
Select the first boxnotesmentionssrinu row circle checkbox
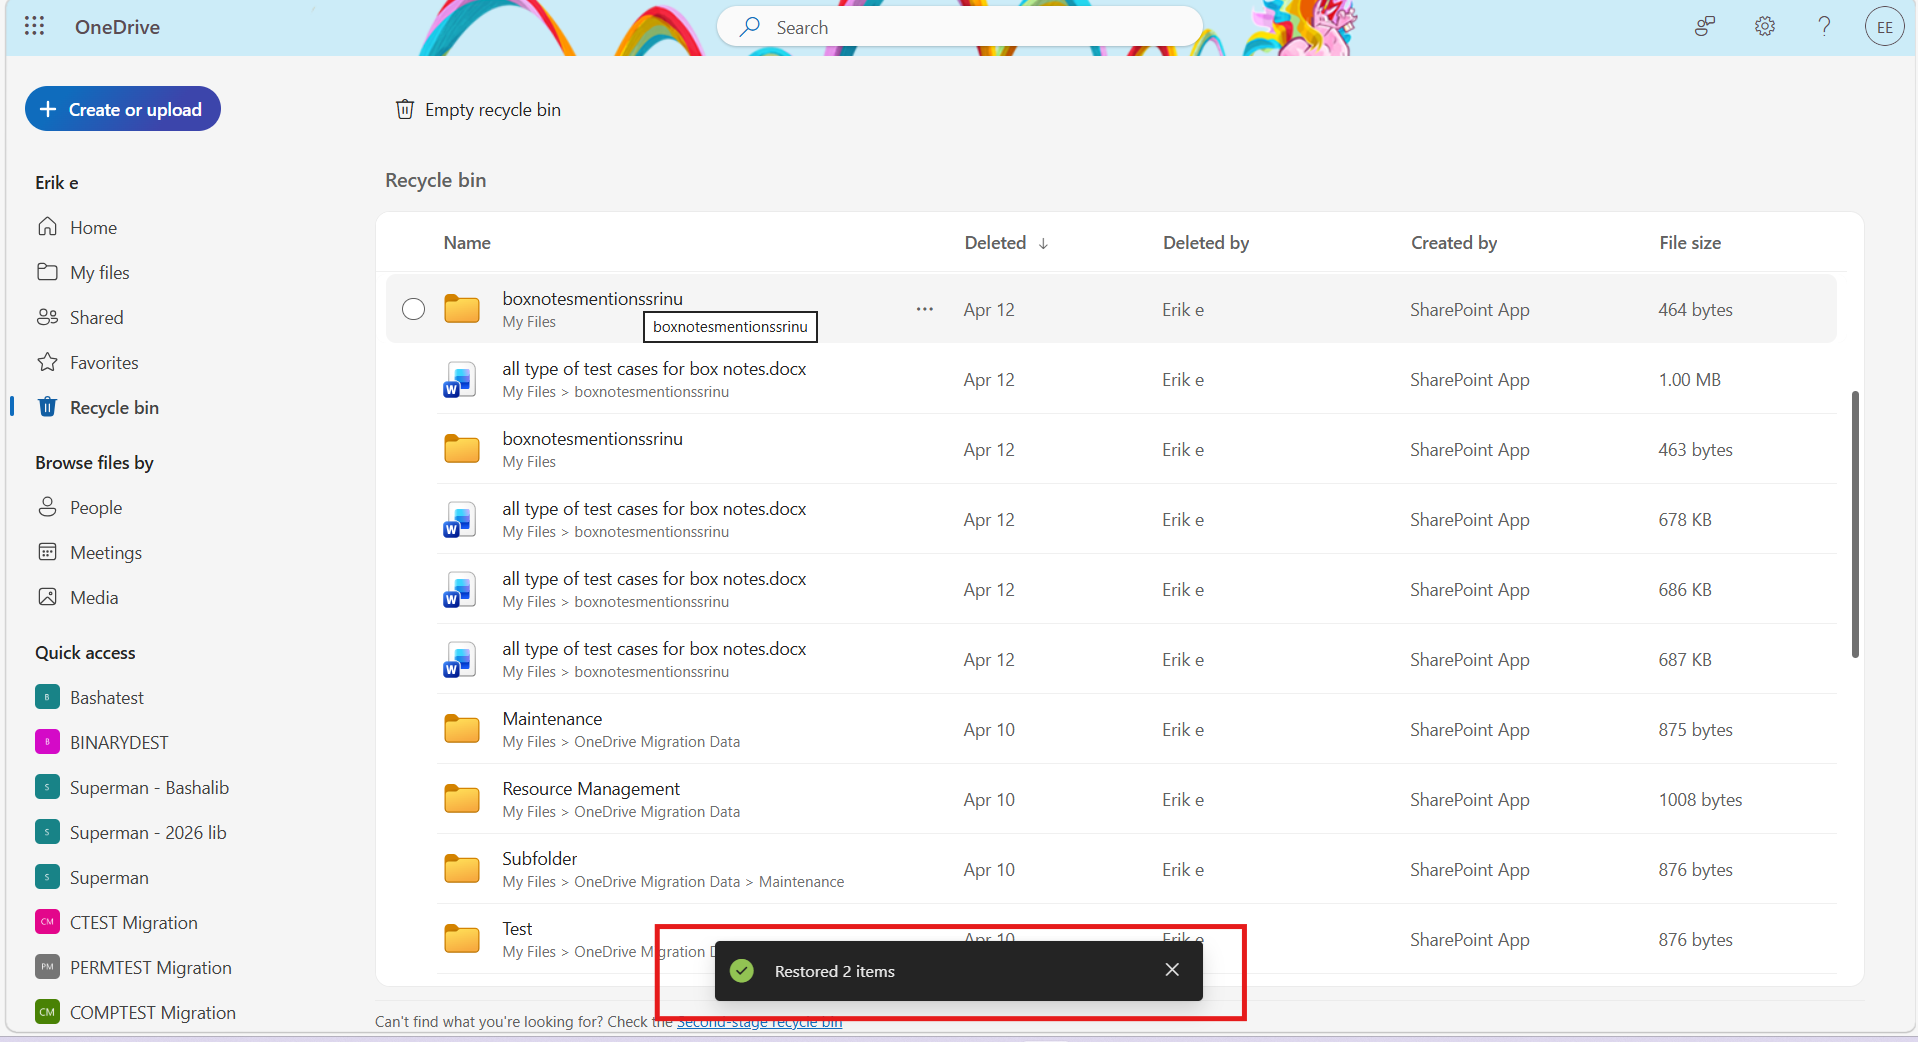(413, 309)
